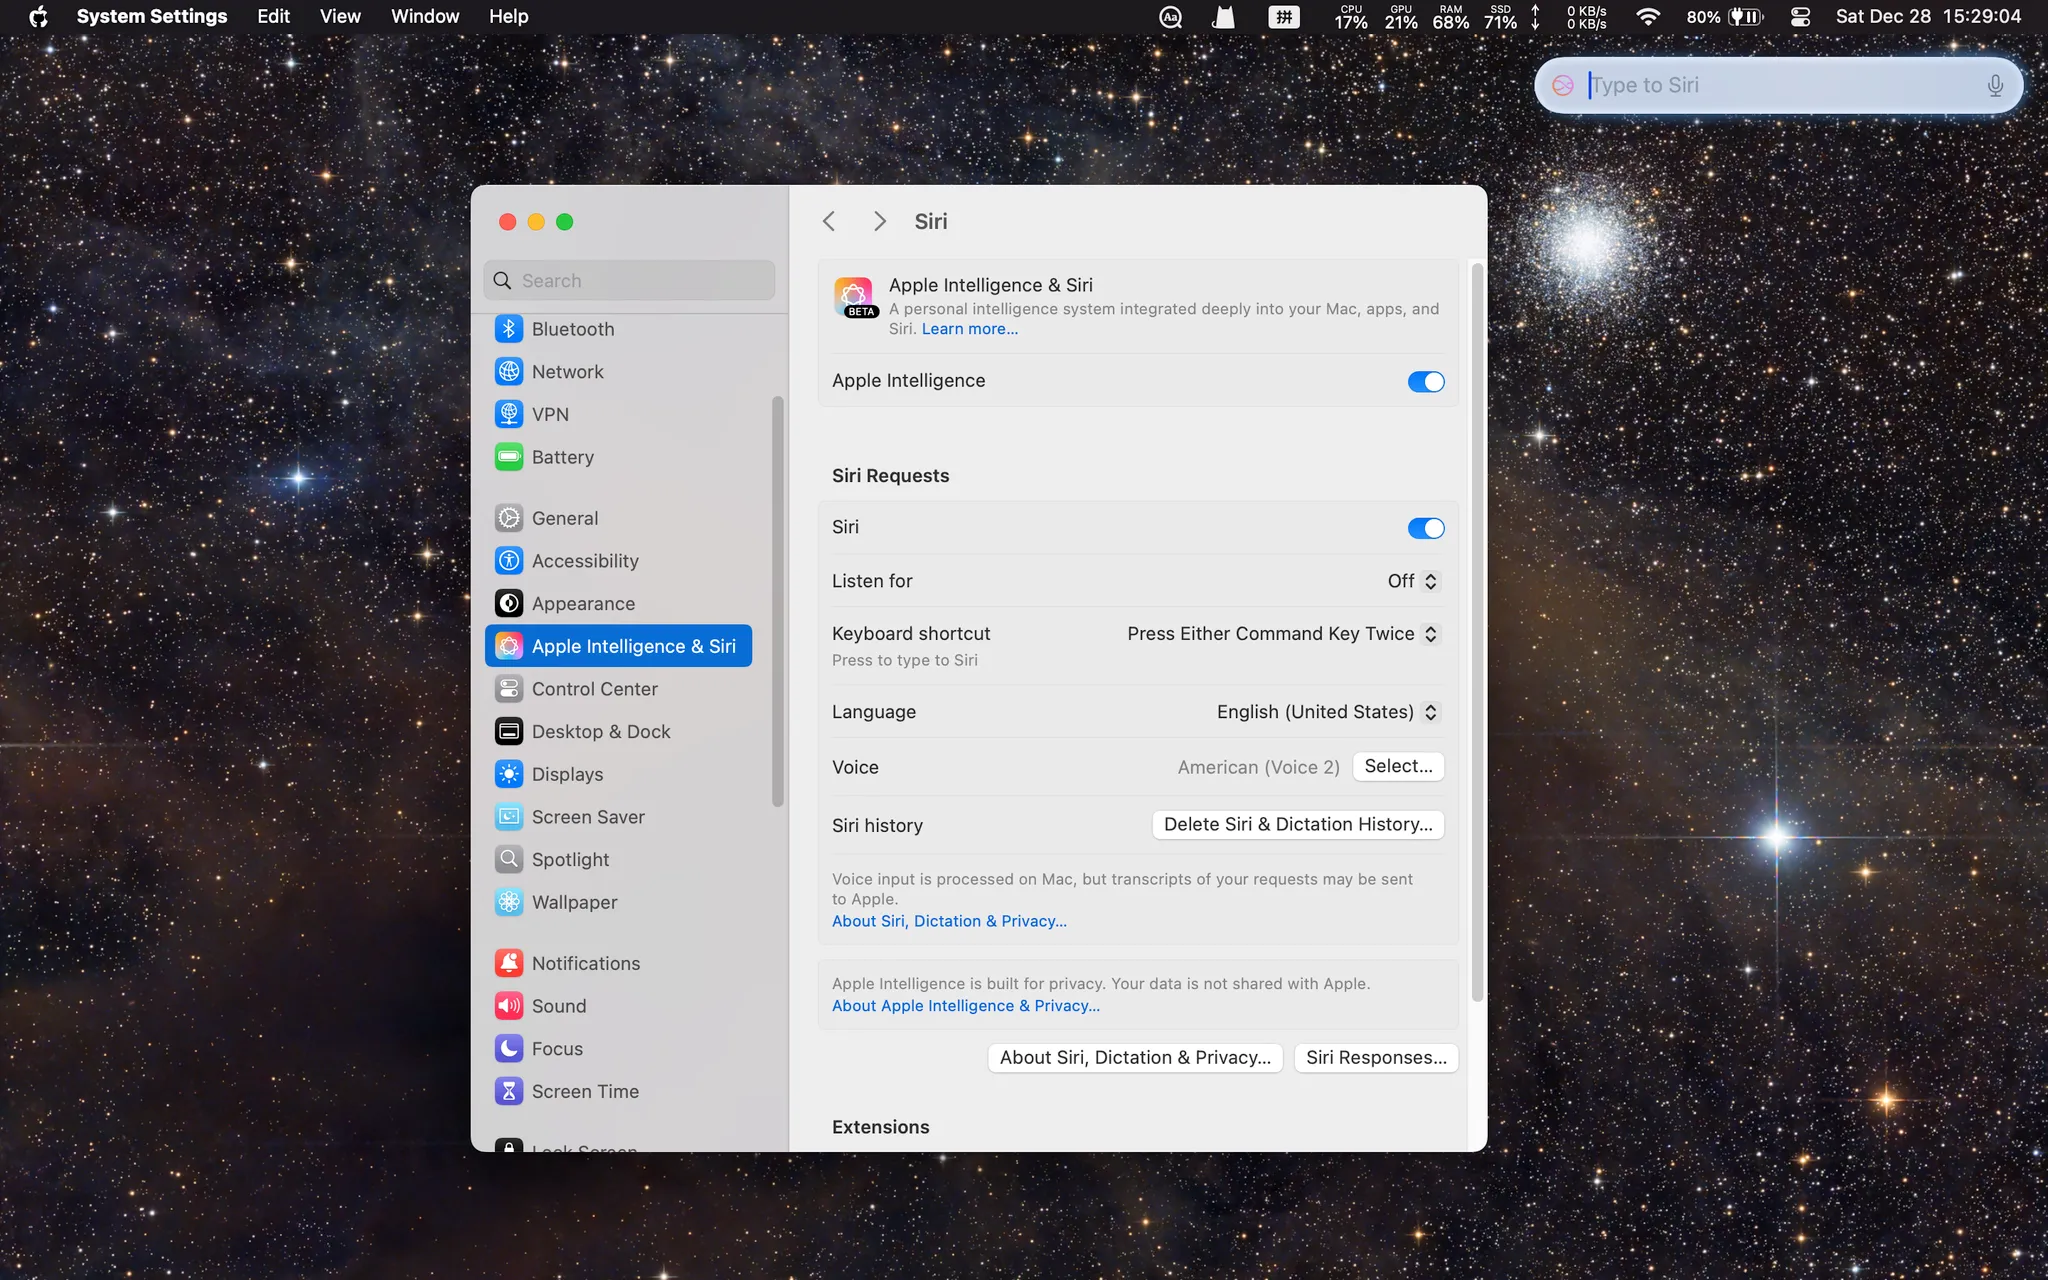Click the About Siri, Dictation & Privacy button
This screenshot has width=2048, height=1280.
click(x=1135, y=1058)
